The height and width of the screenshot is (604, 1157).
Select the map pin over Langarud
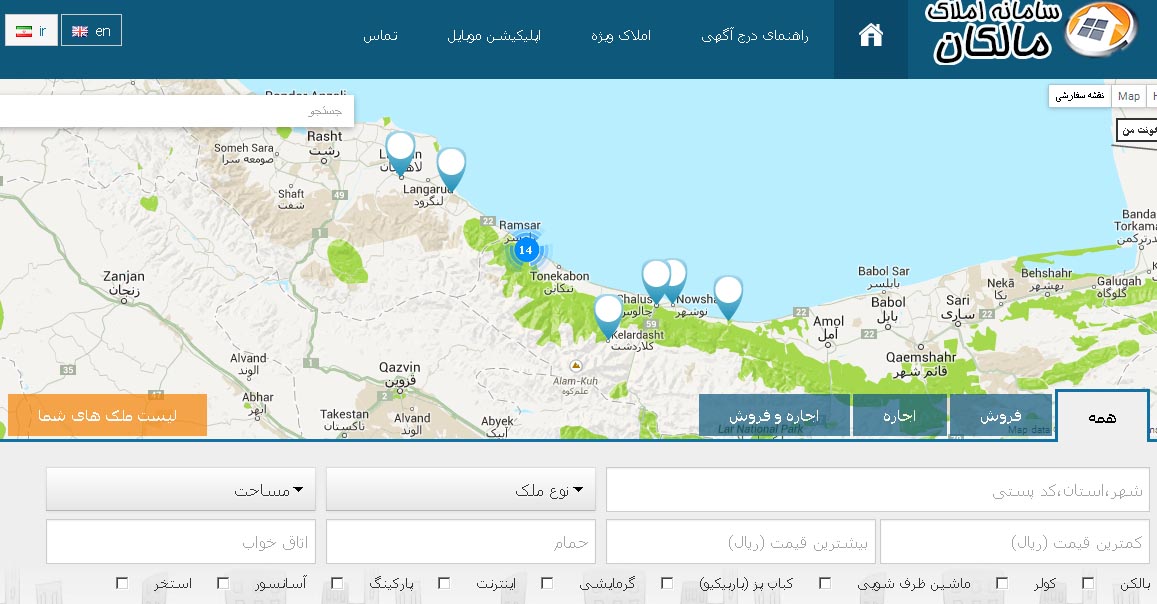point(451,170)
